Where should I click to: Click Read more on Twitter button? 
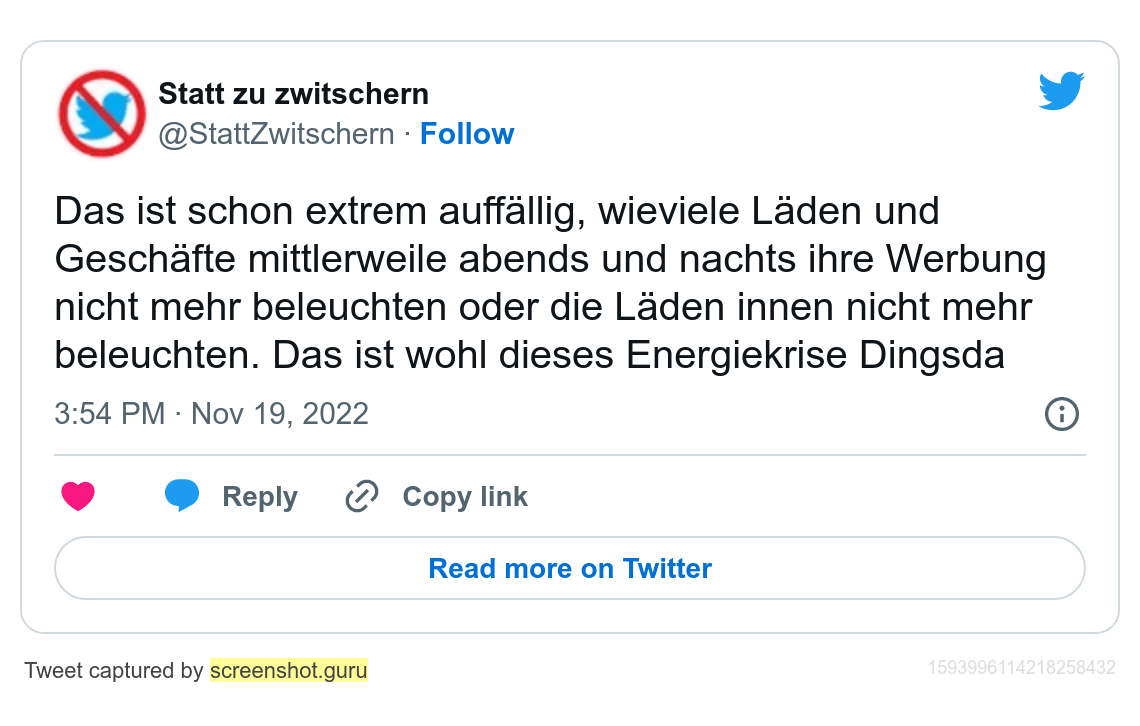[x=569, y=569]
